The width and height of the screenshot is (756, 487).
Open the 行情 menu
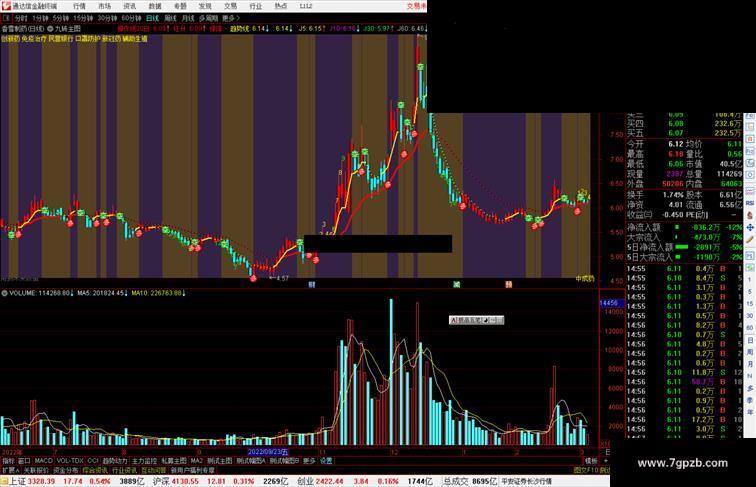coord(79,6)
